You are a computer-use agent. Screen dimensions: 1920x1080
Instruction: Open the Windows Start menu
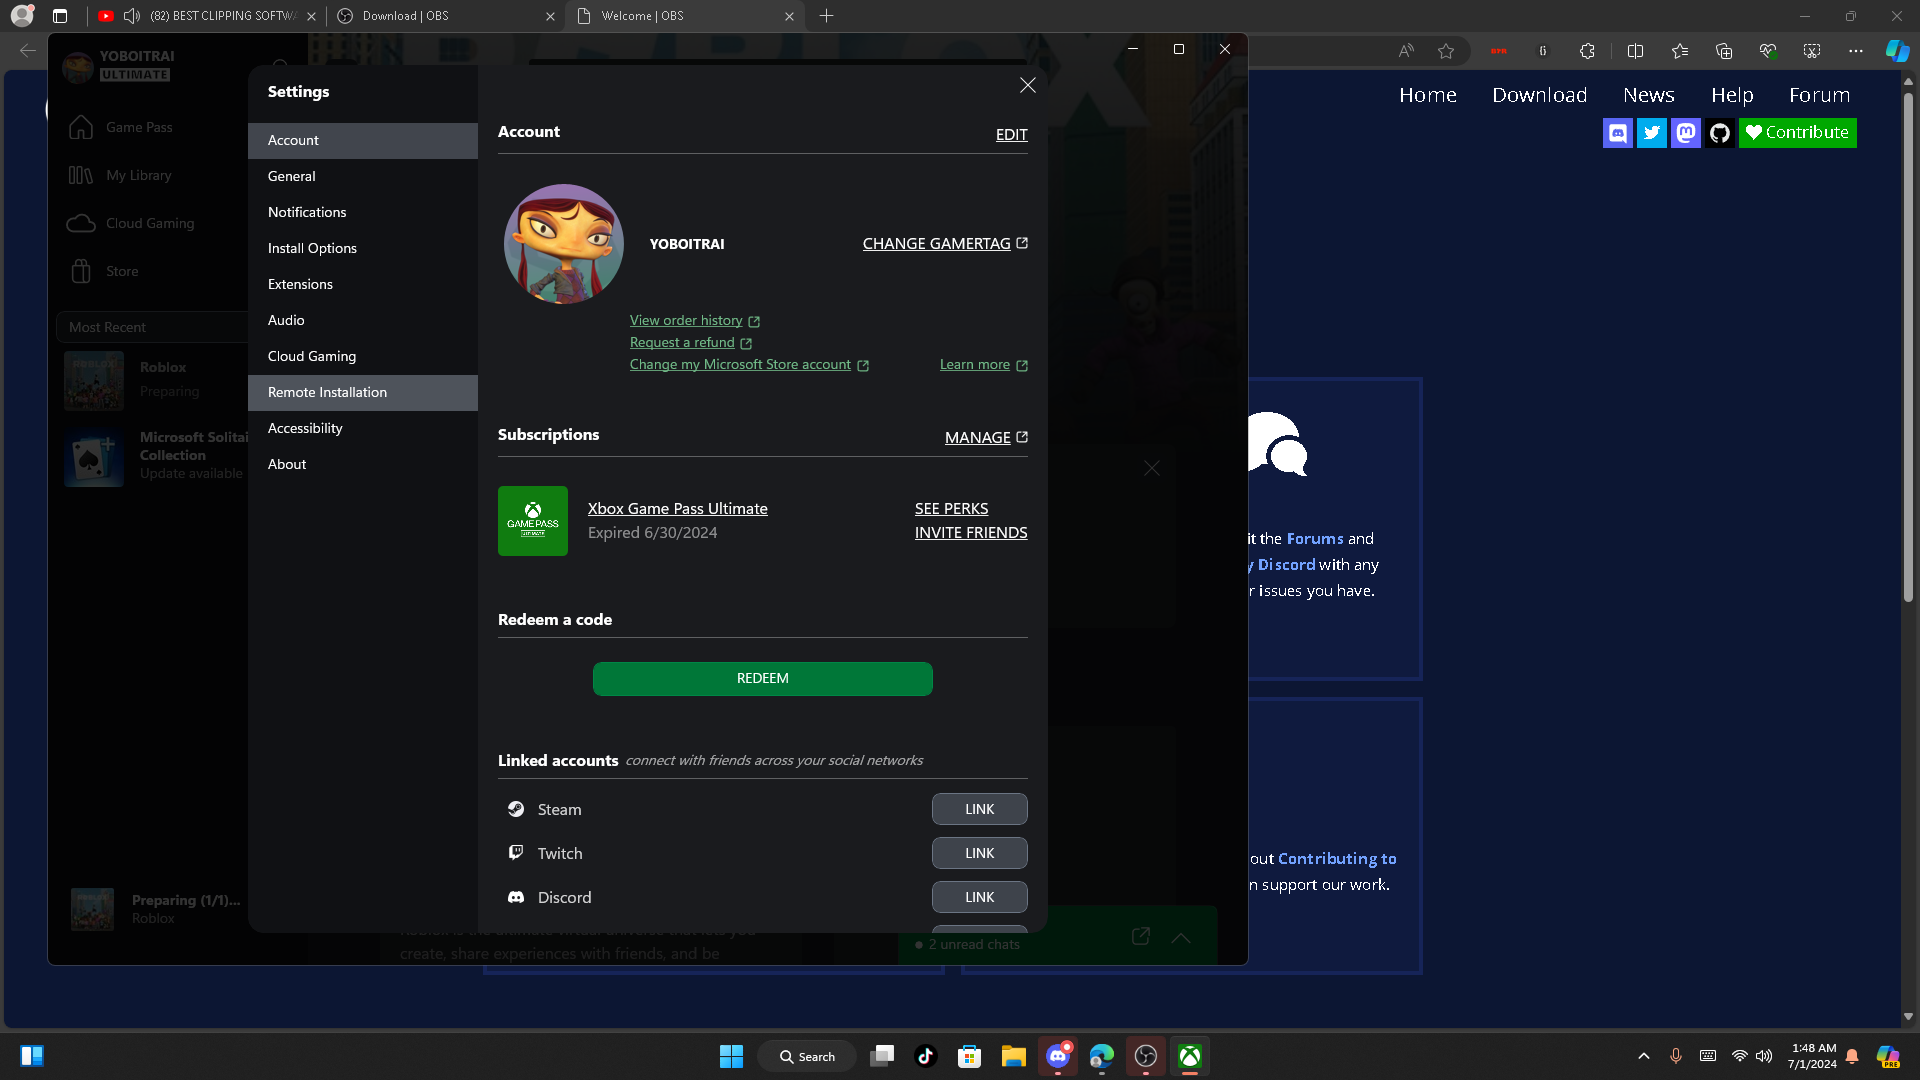[x=731, y=1057]
